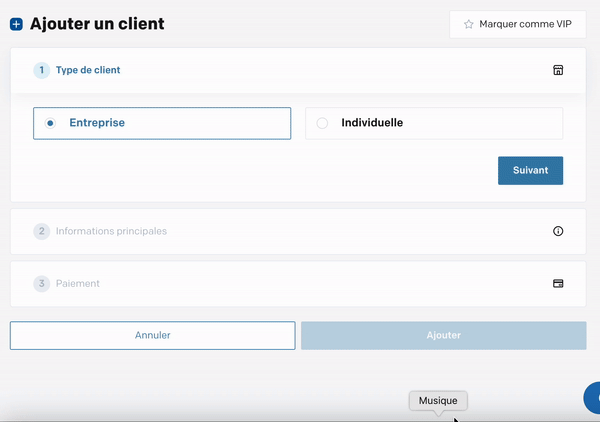Mark the client as VIP
600x422 pixels.
click(x=518, y=24)
